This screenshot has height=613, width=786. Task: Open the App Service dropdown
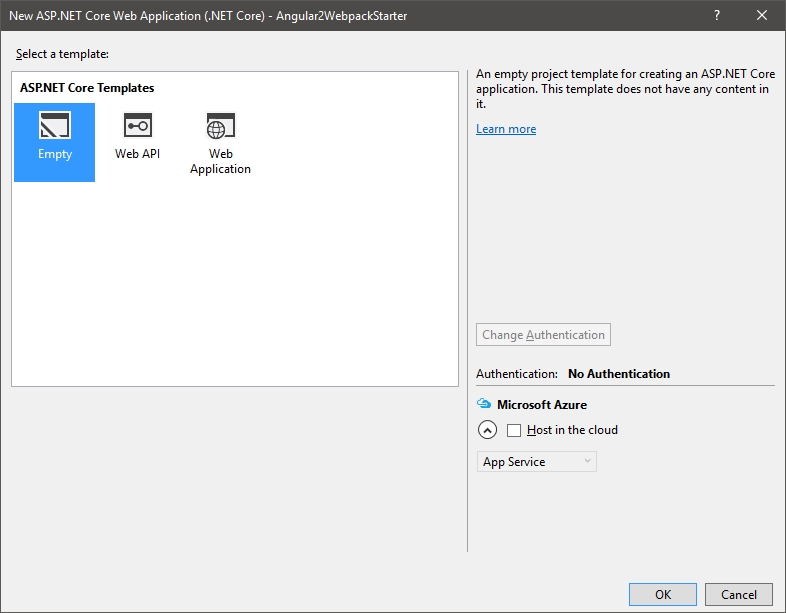pos(536,462)
